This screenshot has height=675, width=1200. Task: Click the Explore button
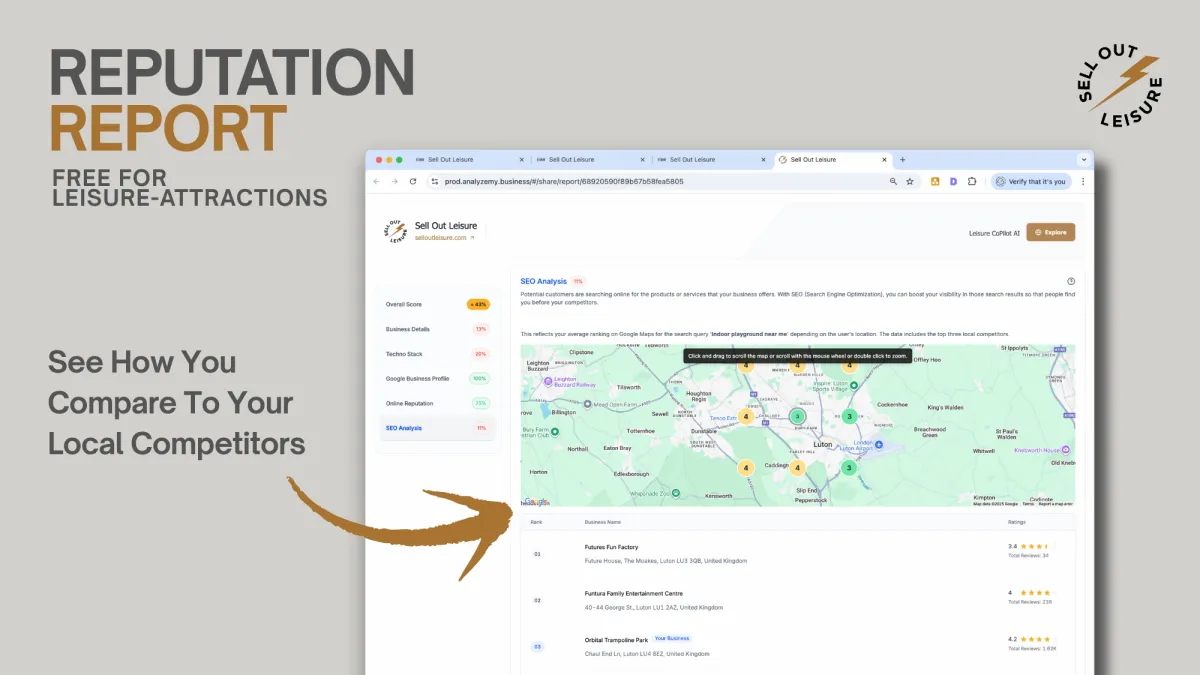click(x=1051, y=232)
